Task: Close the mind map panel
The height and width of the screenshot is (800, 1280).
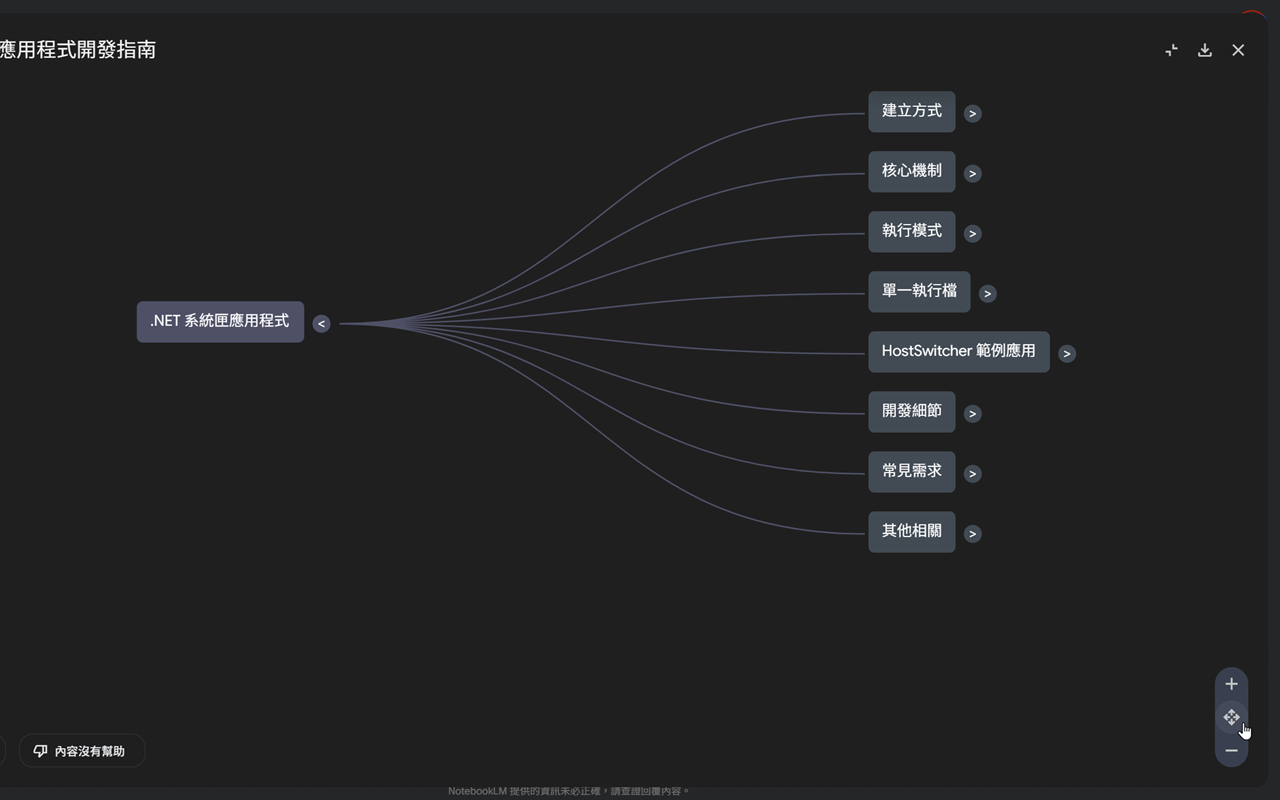Action: point(1238,50)
